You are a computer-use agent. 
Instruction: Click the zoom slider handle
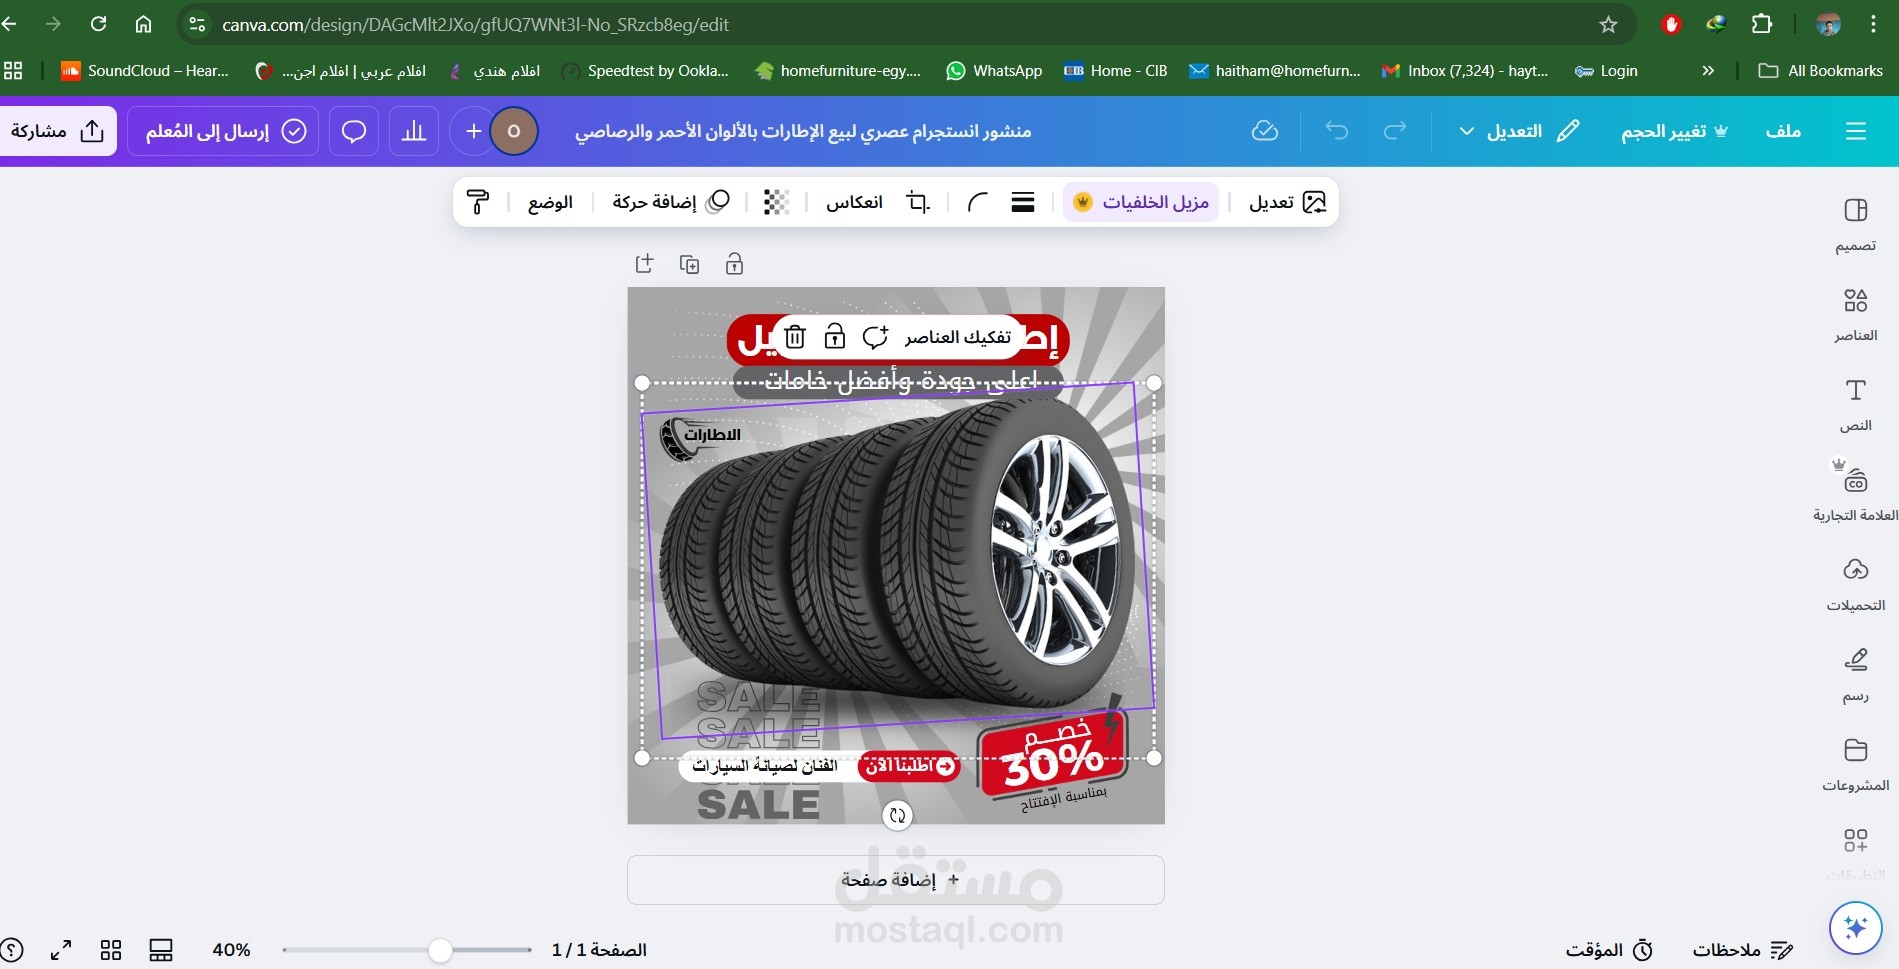coord(440,950)
